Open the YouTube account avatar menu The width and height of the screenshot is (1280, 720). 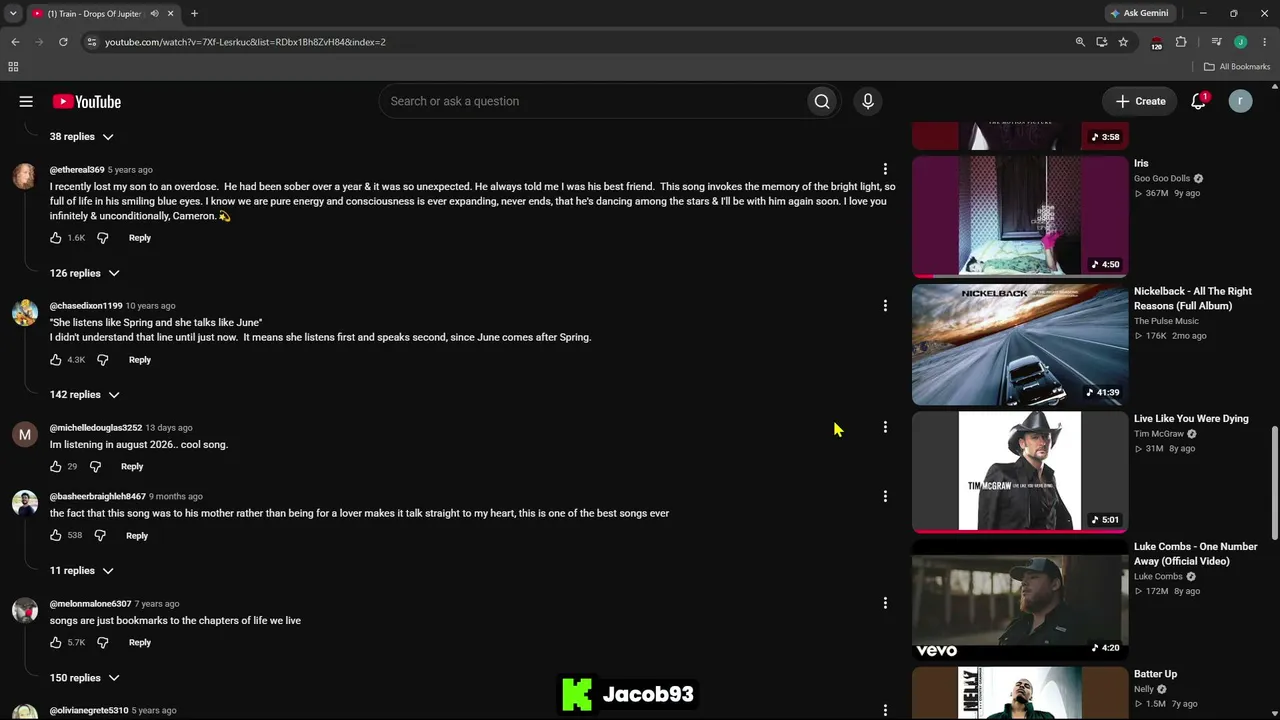[1240, 101]
